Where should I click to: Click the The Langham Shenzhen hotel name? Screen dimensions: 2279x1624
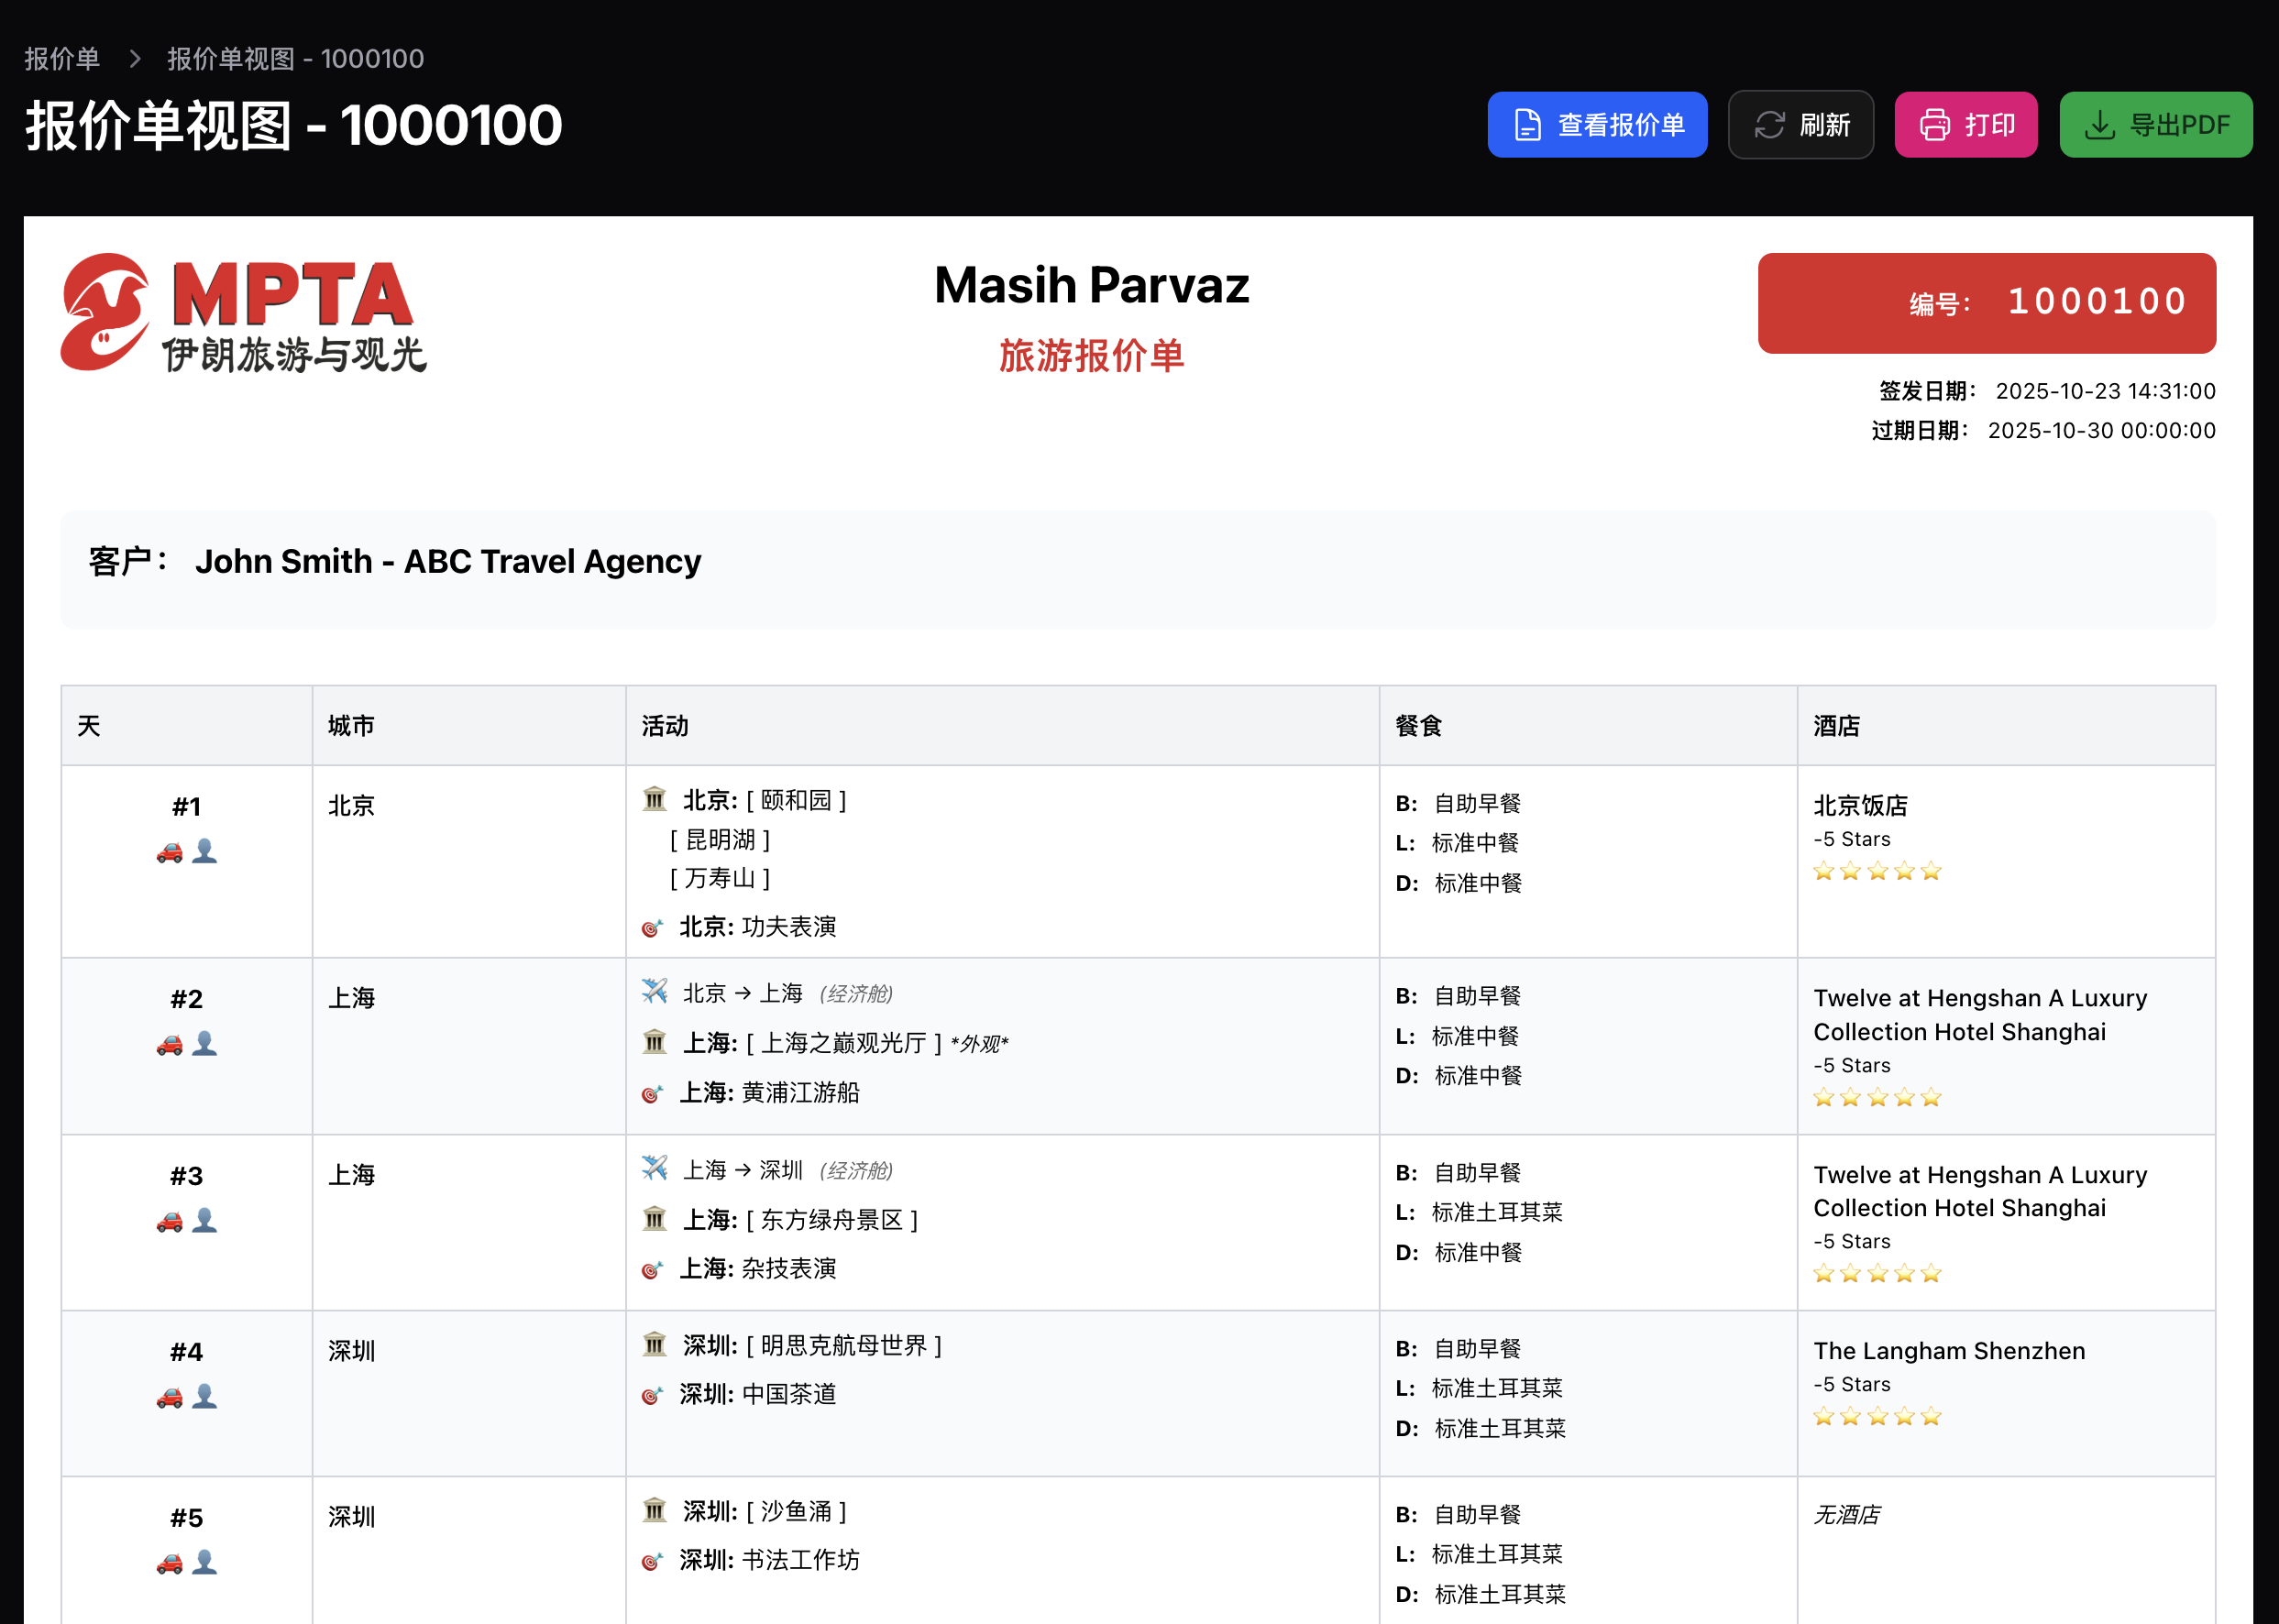point(1949,1351)
